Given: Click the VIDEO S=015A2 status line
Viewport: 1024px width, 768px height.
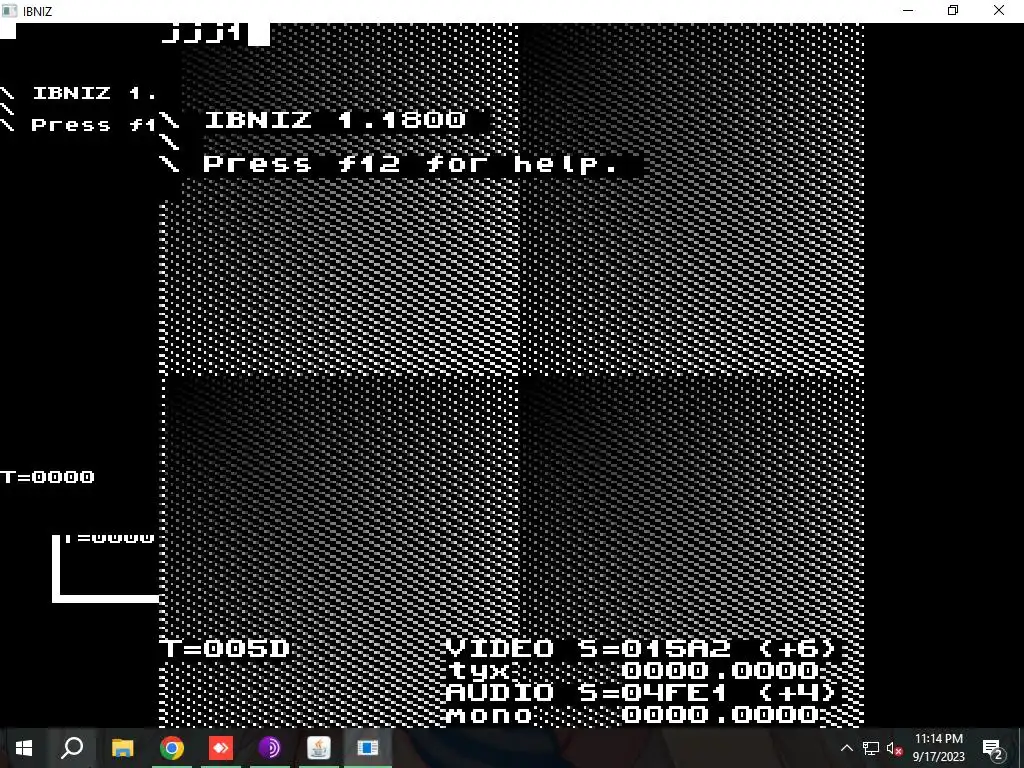Looking at the screenshot, I should pos(641,648).
